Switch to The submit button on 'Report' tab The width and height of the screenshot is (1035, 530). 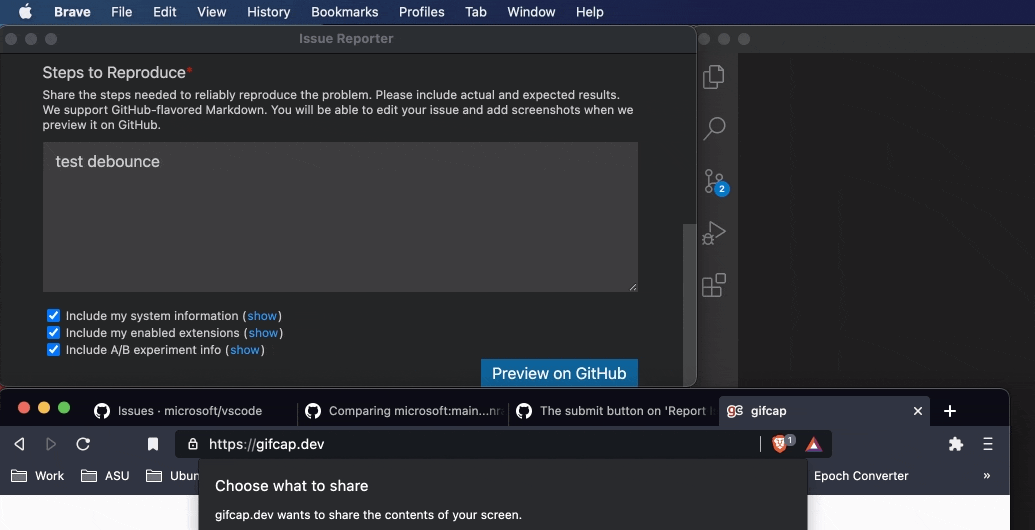click(614, 411)
